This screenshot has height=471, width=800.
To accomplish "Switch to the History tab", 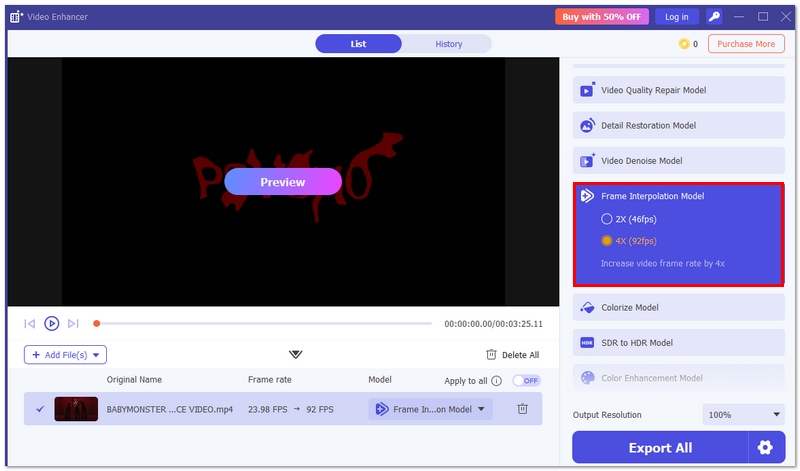I will tap(448, 44).
